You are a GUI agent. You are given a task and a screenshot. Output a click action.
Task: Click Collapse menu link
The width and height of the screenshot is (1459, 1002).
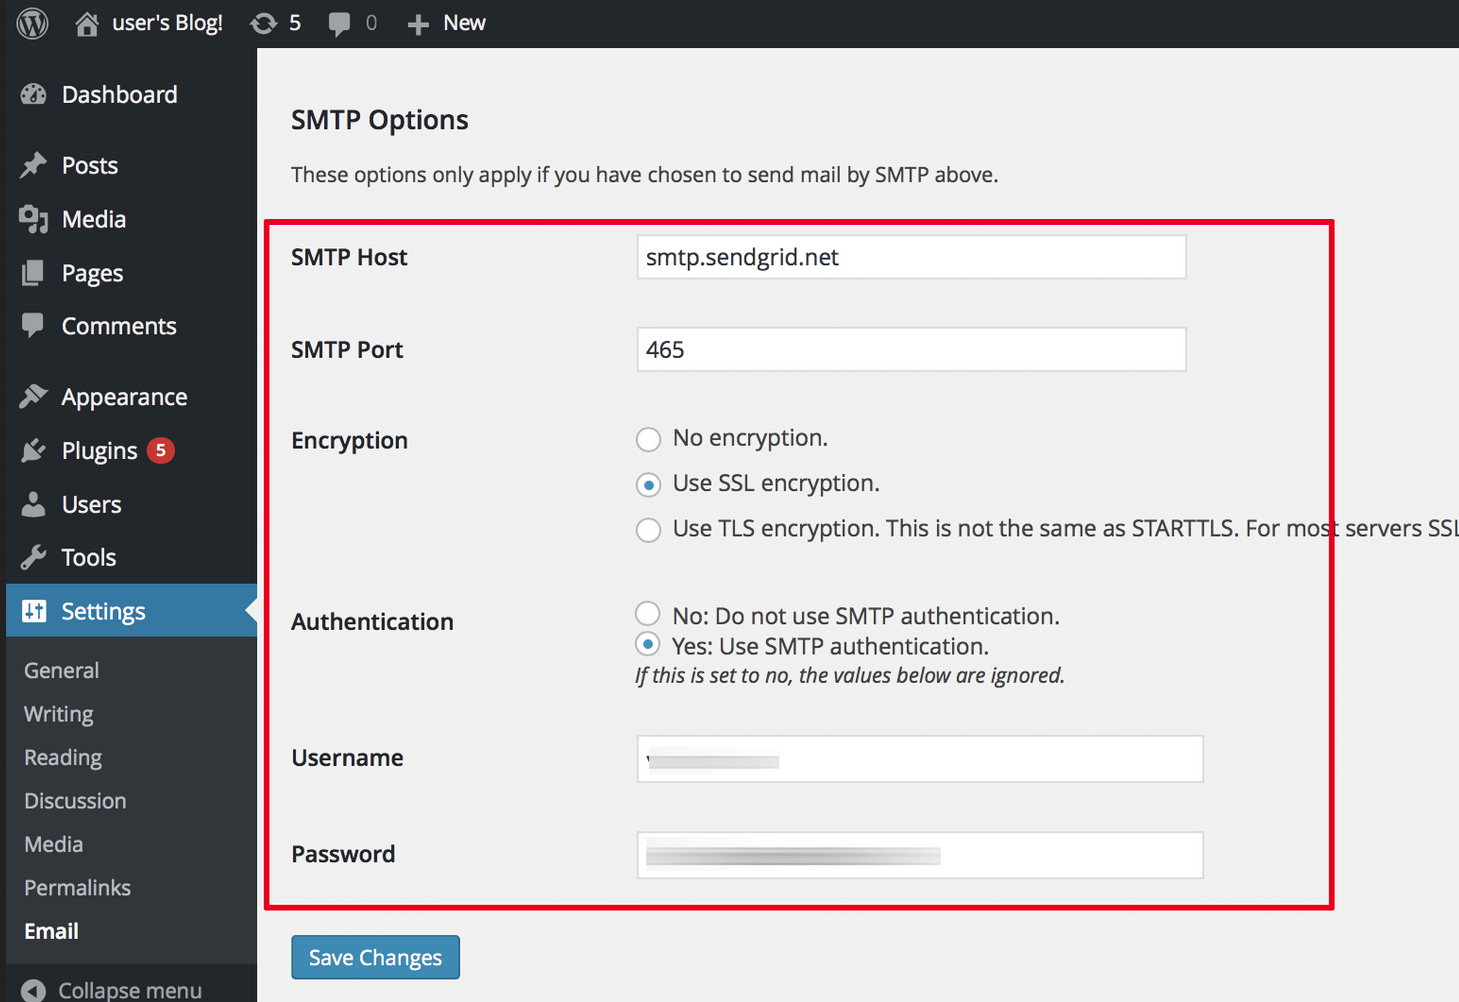click(130, 990)
